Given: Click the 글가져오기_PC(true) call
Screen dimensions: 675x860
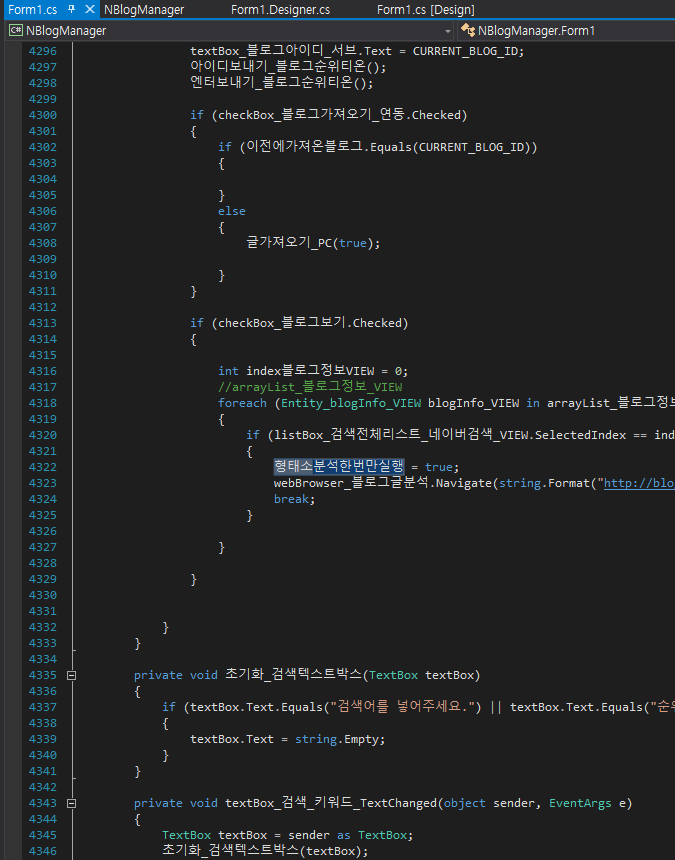Looking at the screenshot, I should [x=313, y=243].
